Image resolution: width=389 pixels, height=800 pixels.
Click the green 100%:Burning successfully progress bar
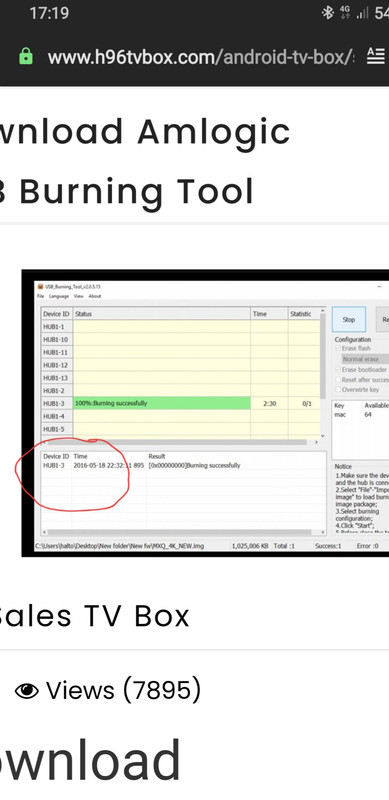(162, 403)
